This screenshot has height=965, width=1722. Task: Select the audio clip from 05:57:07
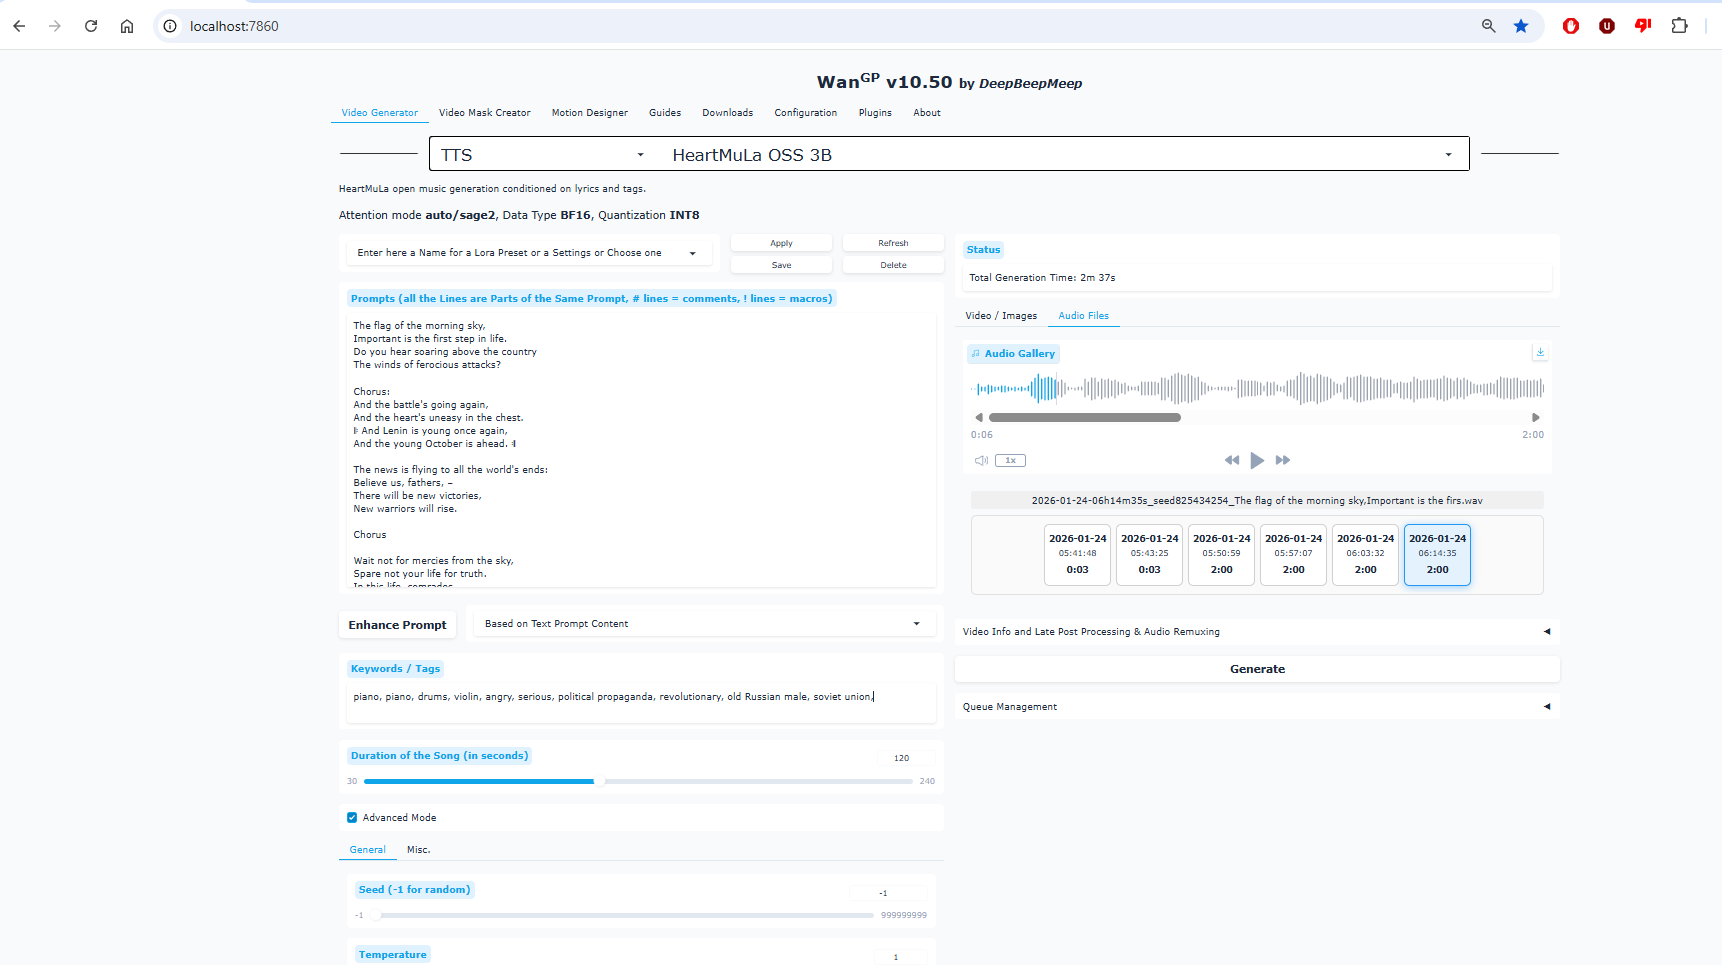[x=1293, y=554]
